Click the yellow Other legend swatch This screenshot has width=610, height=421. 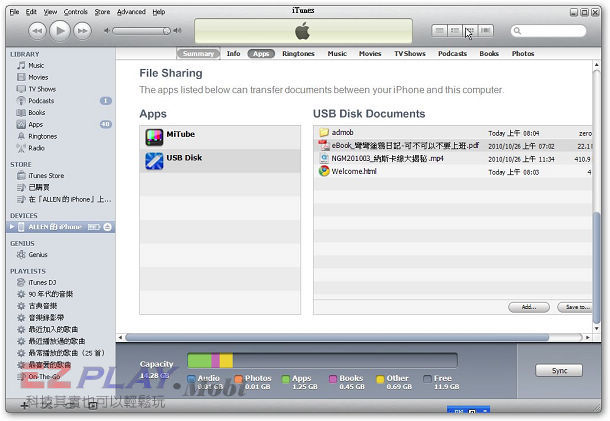[x=380, y=379]
